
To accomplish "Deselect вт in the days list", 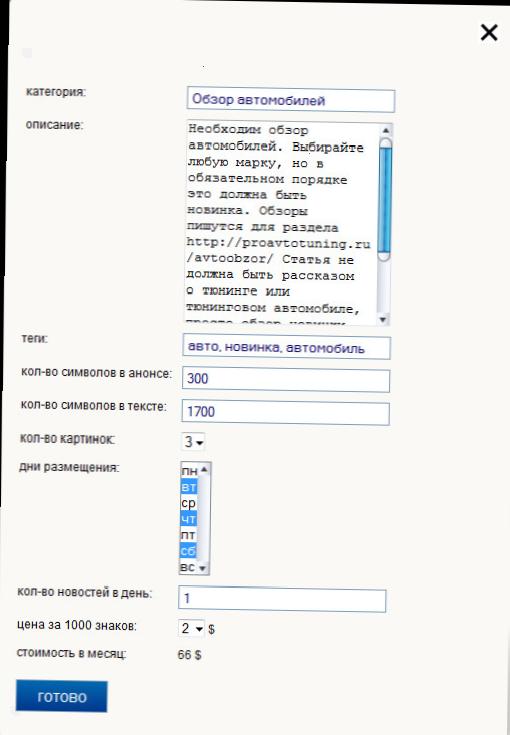I will [x=188, y=487].
